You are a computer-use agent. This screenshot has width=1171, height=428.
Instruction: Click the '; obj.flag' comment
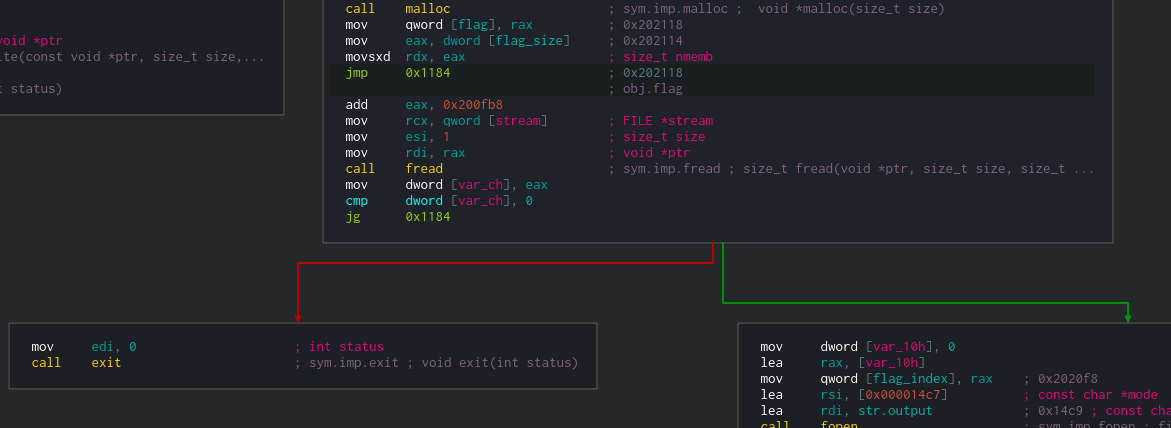646,89
